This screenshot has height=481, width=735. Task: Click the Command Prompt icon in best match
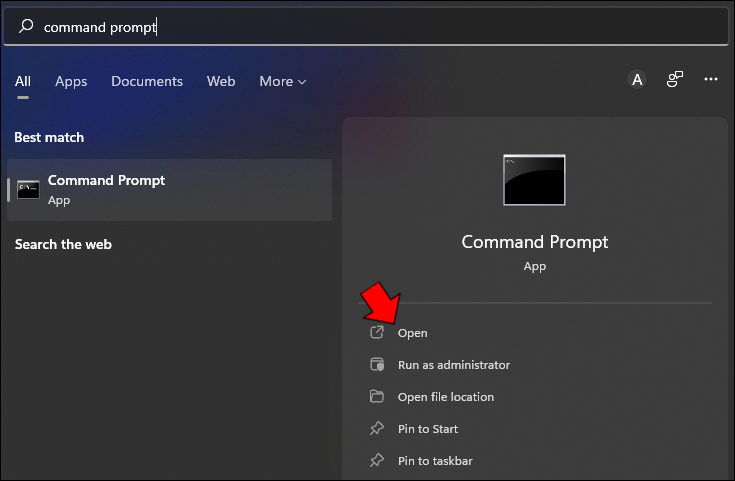(28, 189)
